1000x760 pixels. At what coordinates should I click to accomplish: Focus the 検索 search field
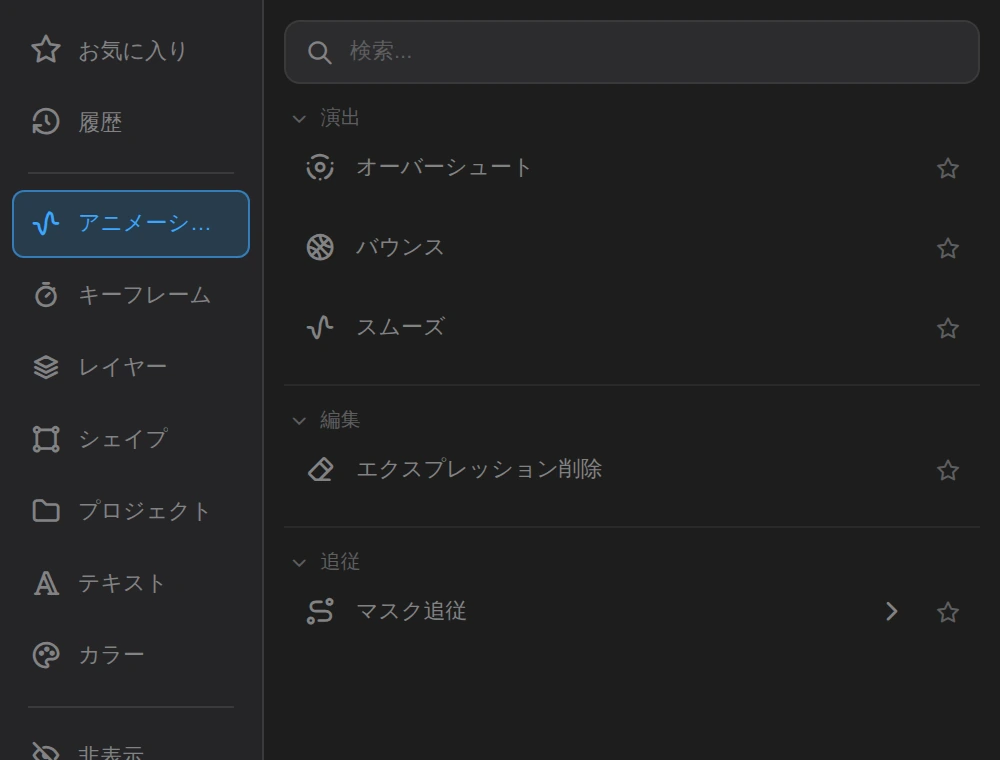[631, 52]
